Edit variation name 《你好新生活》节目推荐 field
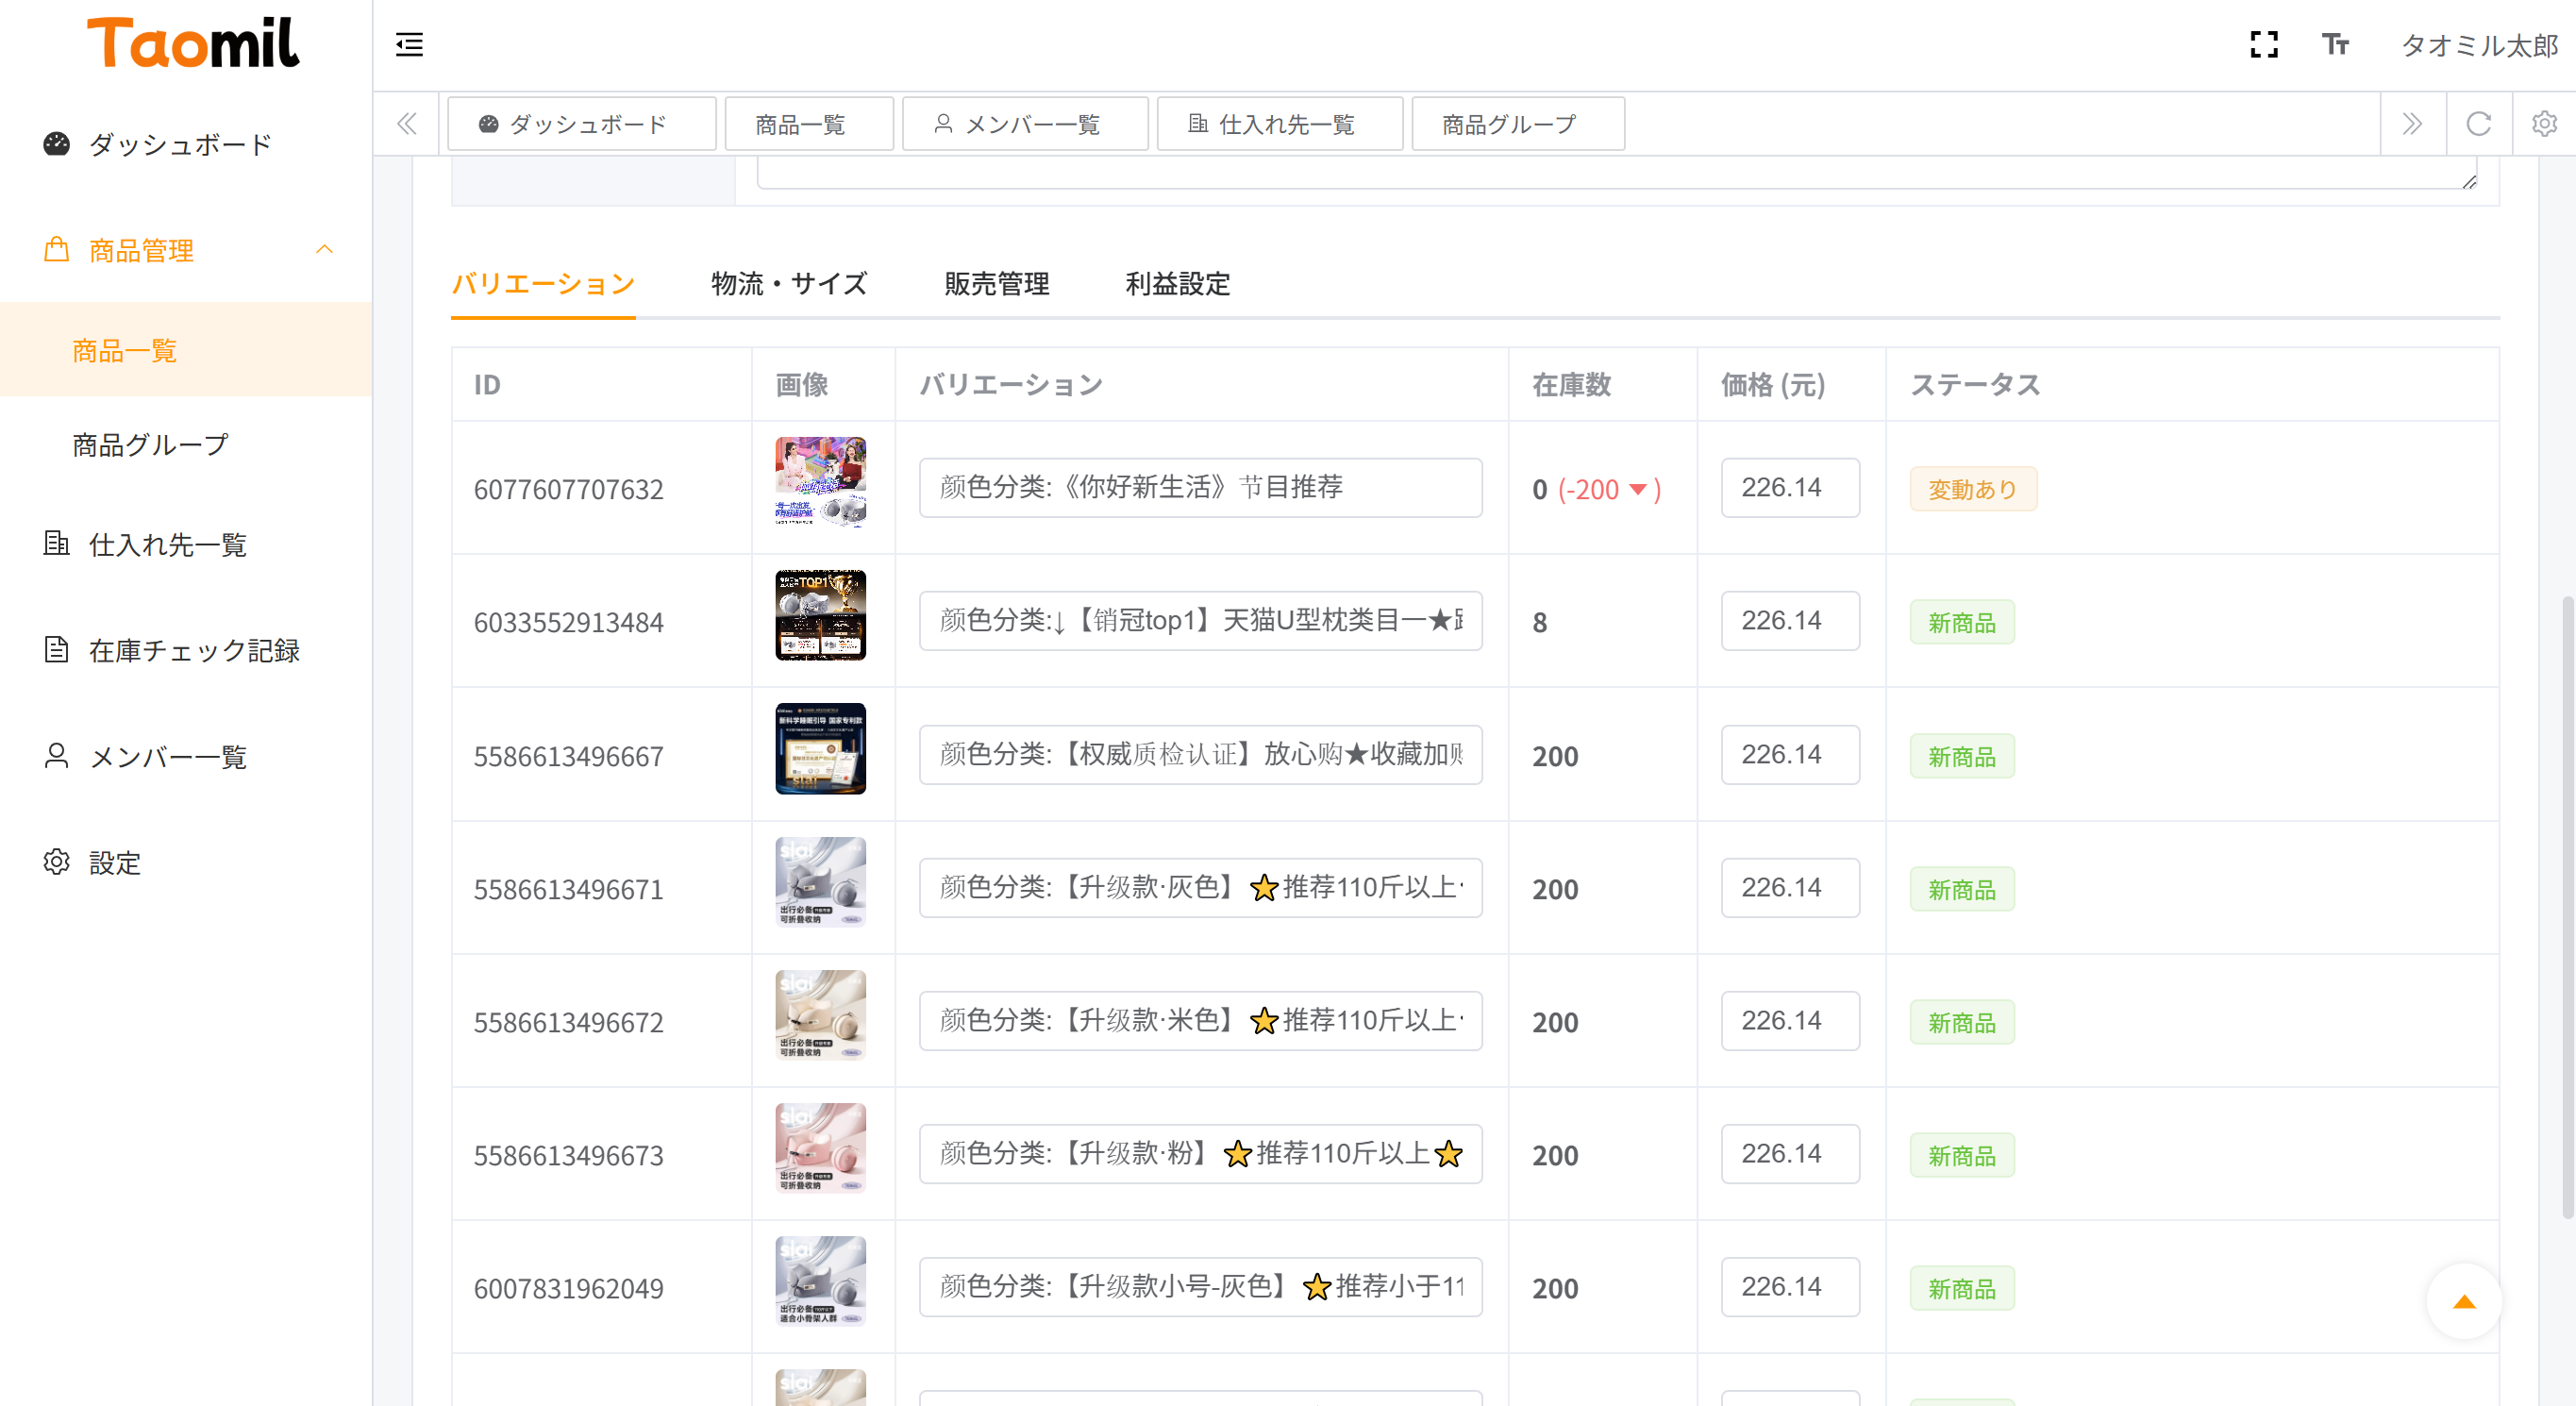Image resolution: width=2576 pixels, height=1406 pixels. coord(1200,487)
